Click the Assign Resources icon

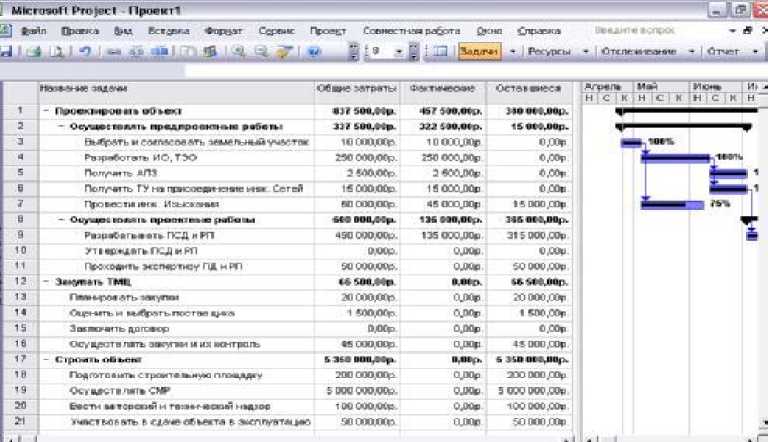coord(210,51)
